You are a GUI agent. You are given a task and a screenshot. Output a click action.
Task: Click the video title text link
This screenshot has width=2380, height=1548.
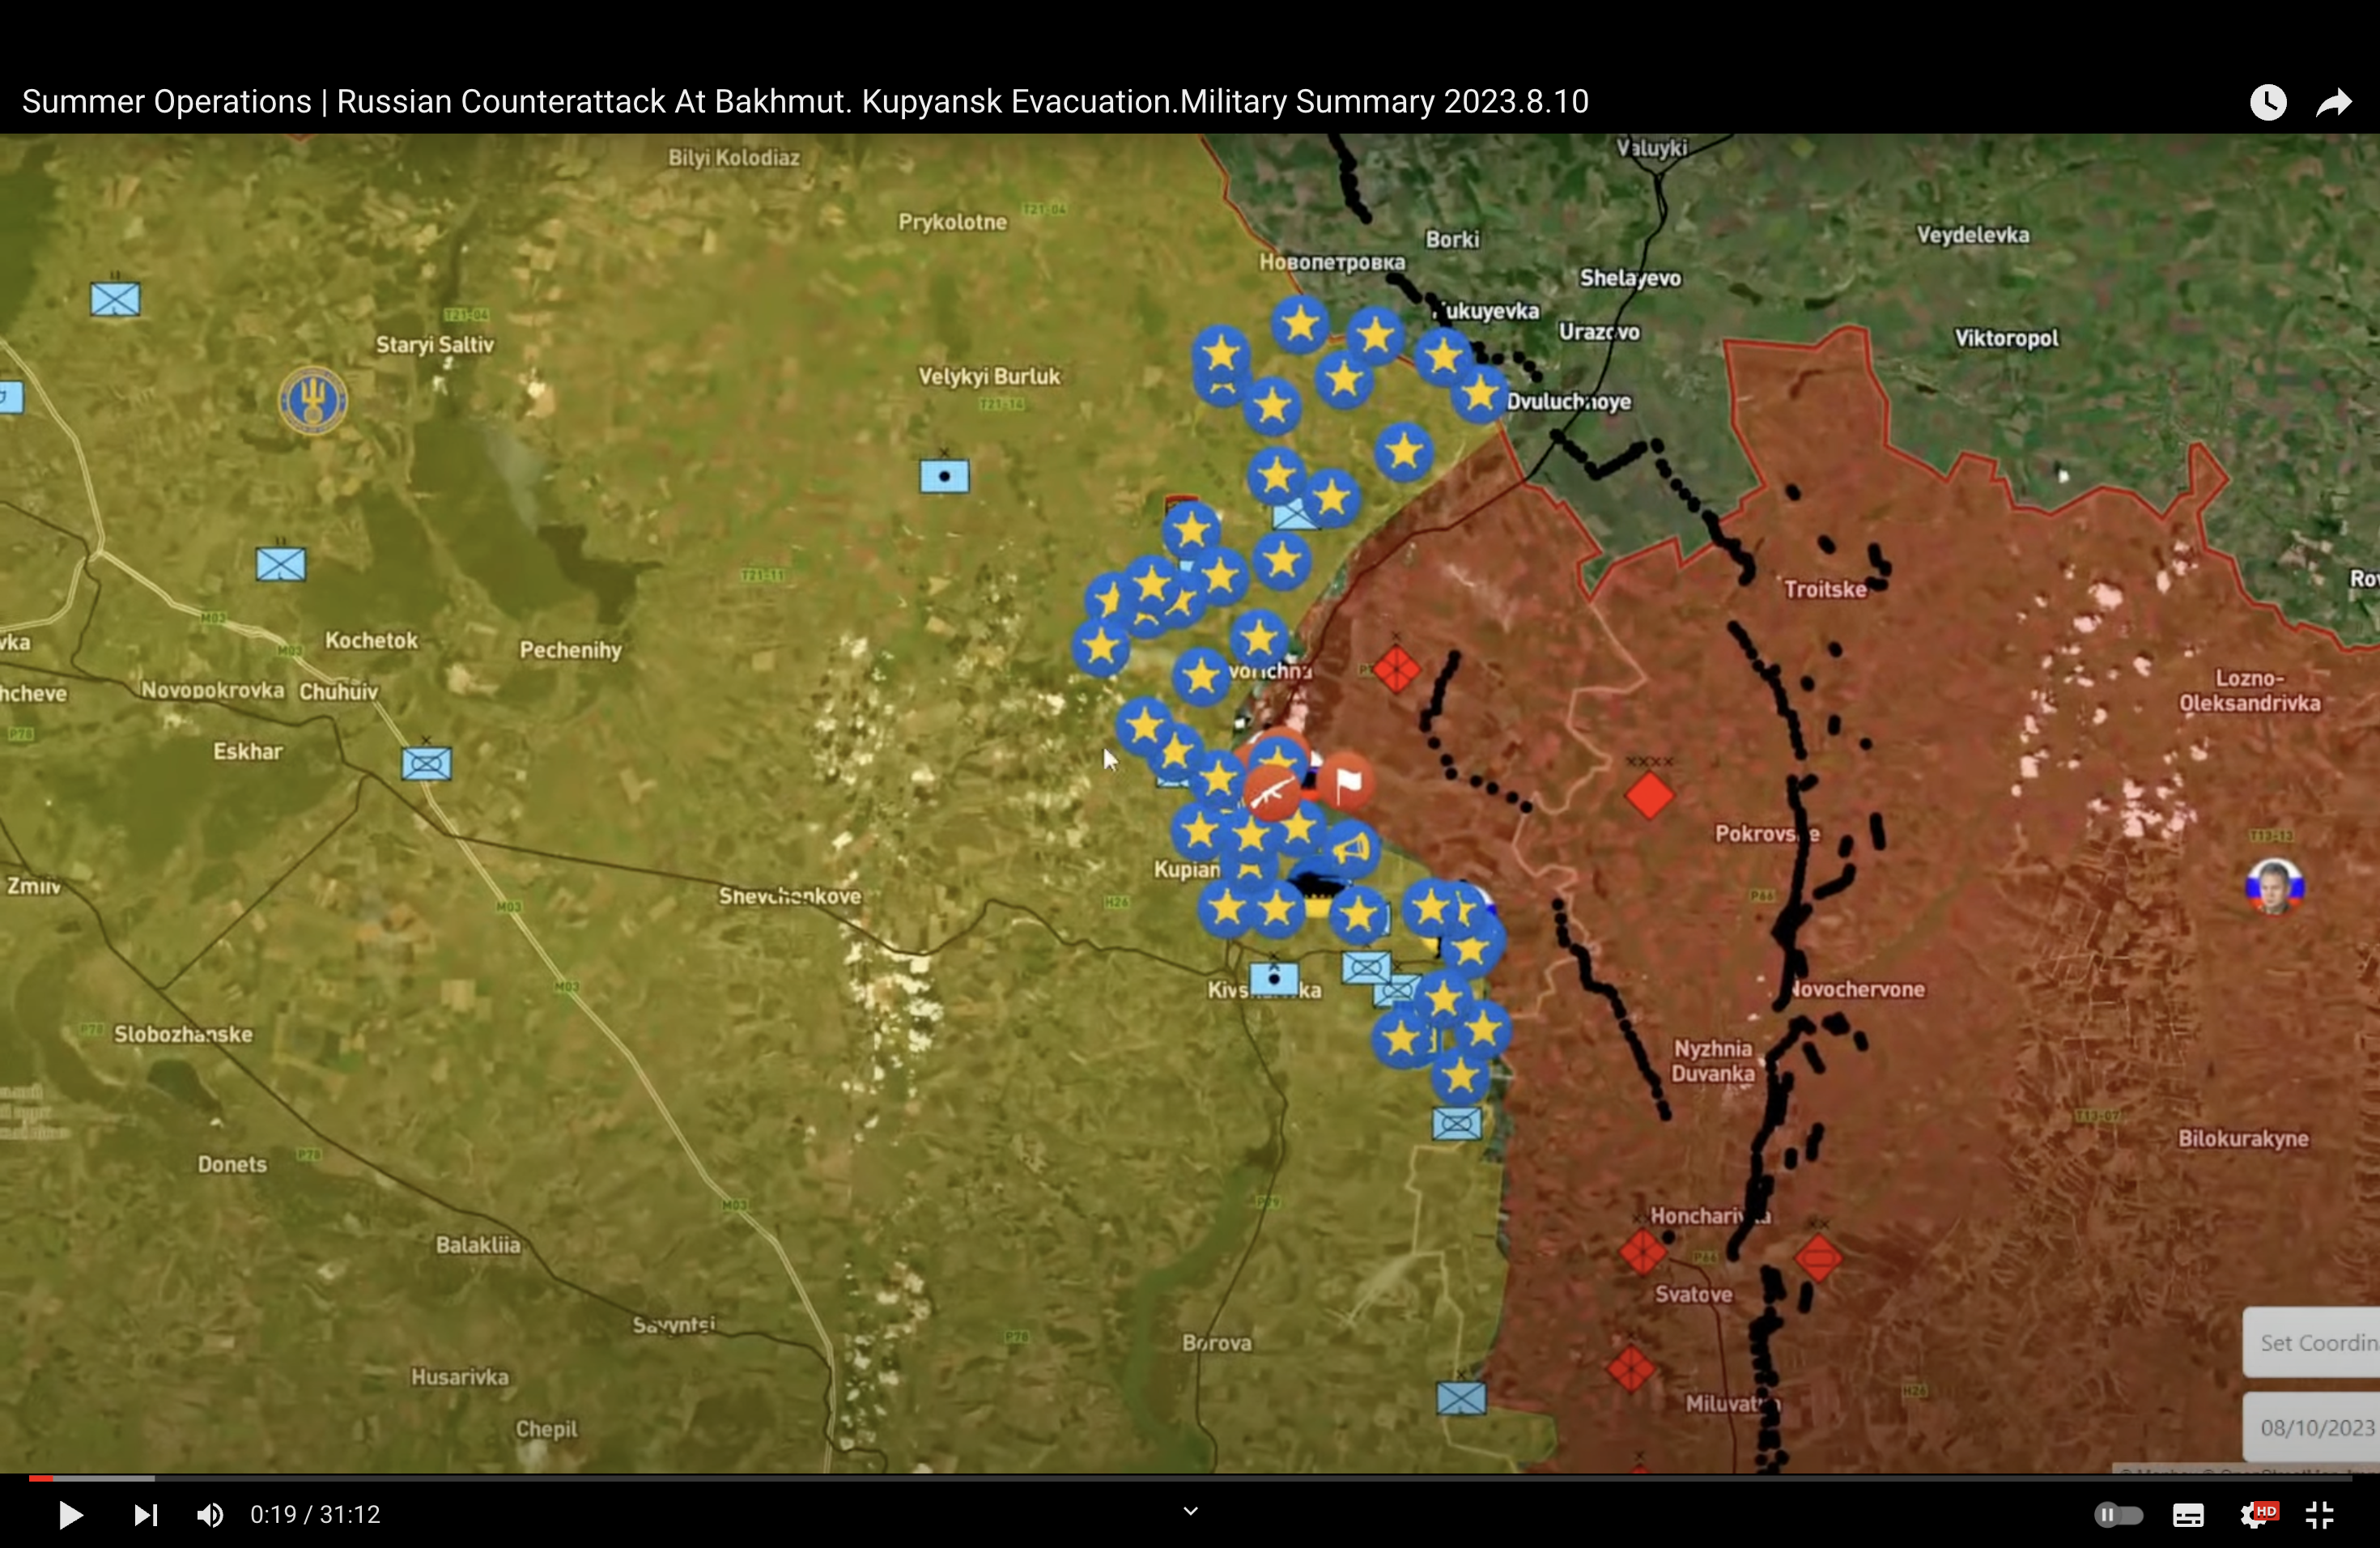click(805, 102)
